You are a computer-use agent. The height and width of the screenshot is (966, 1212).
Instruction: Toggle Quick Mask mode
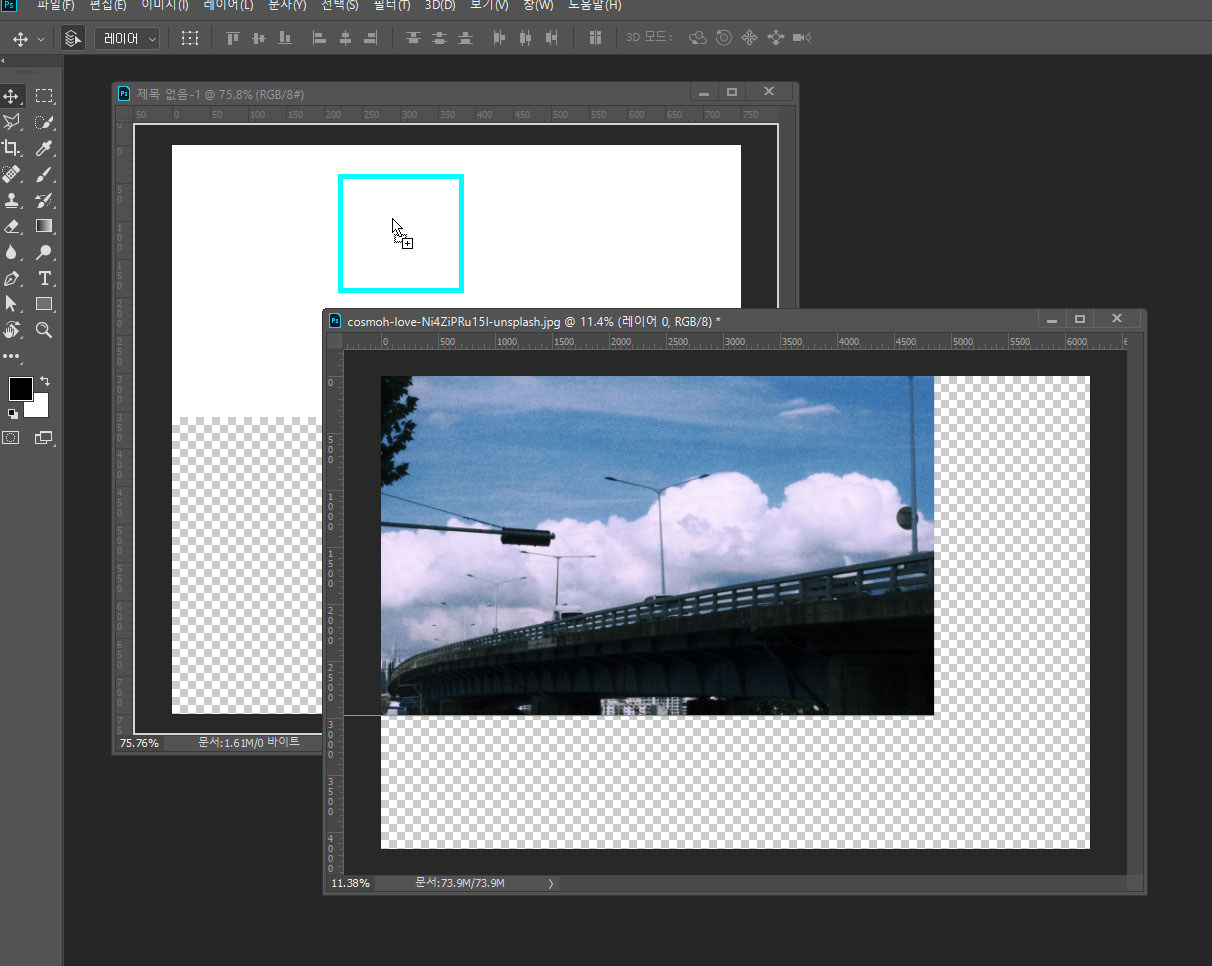pos(11,438)
